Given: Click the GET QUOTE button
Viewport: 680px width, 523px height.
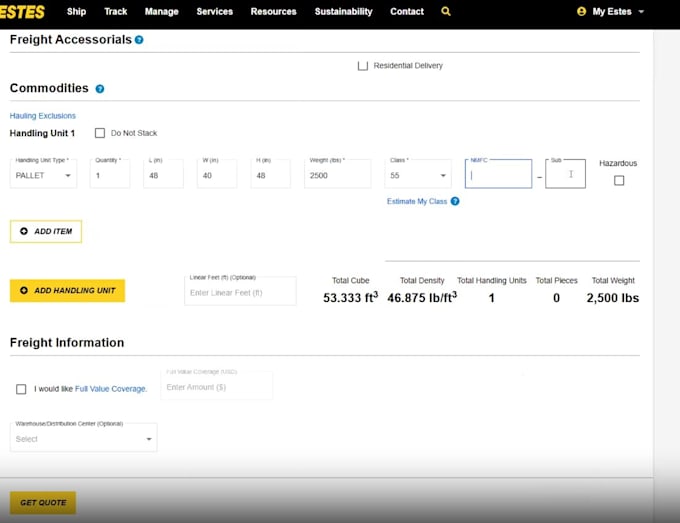Looking at the screenshot, I should [43, 503].
